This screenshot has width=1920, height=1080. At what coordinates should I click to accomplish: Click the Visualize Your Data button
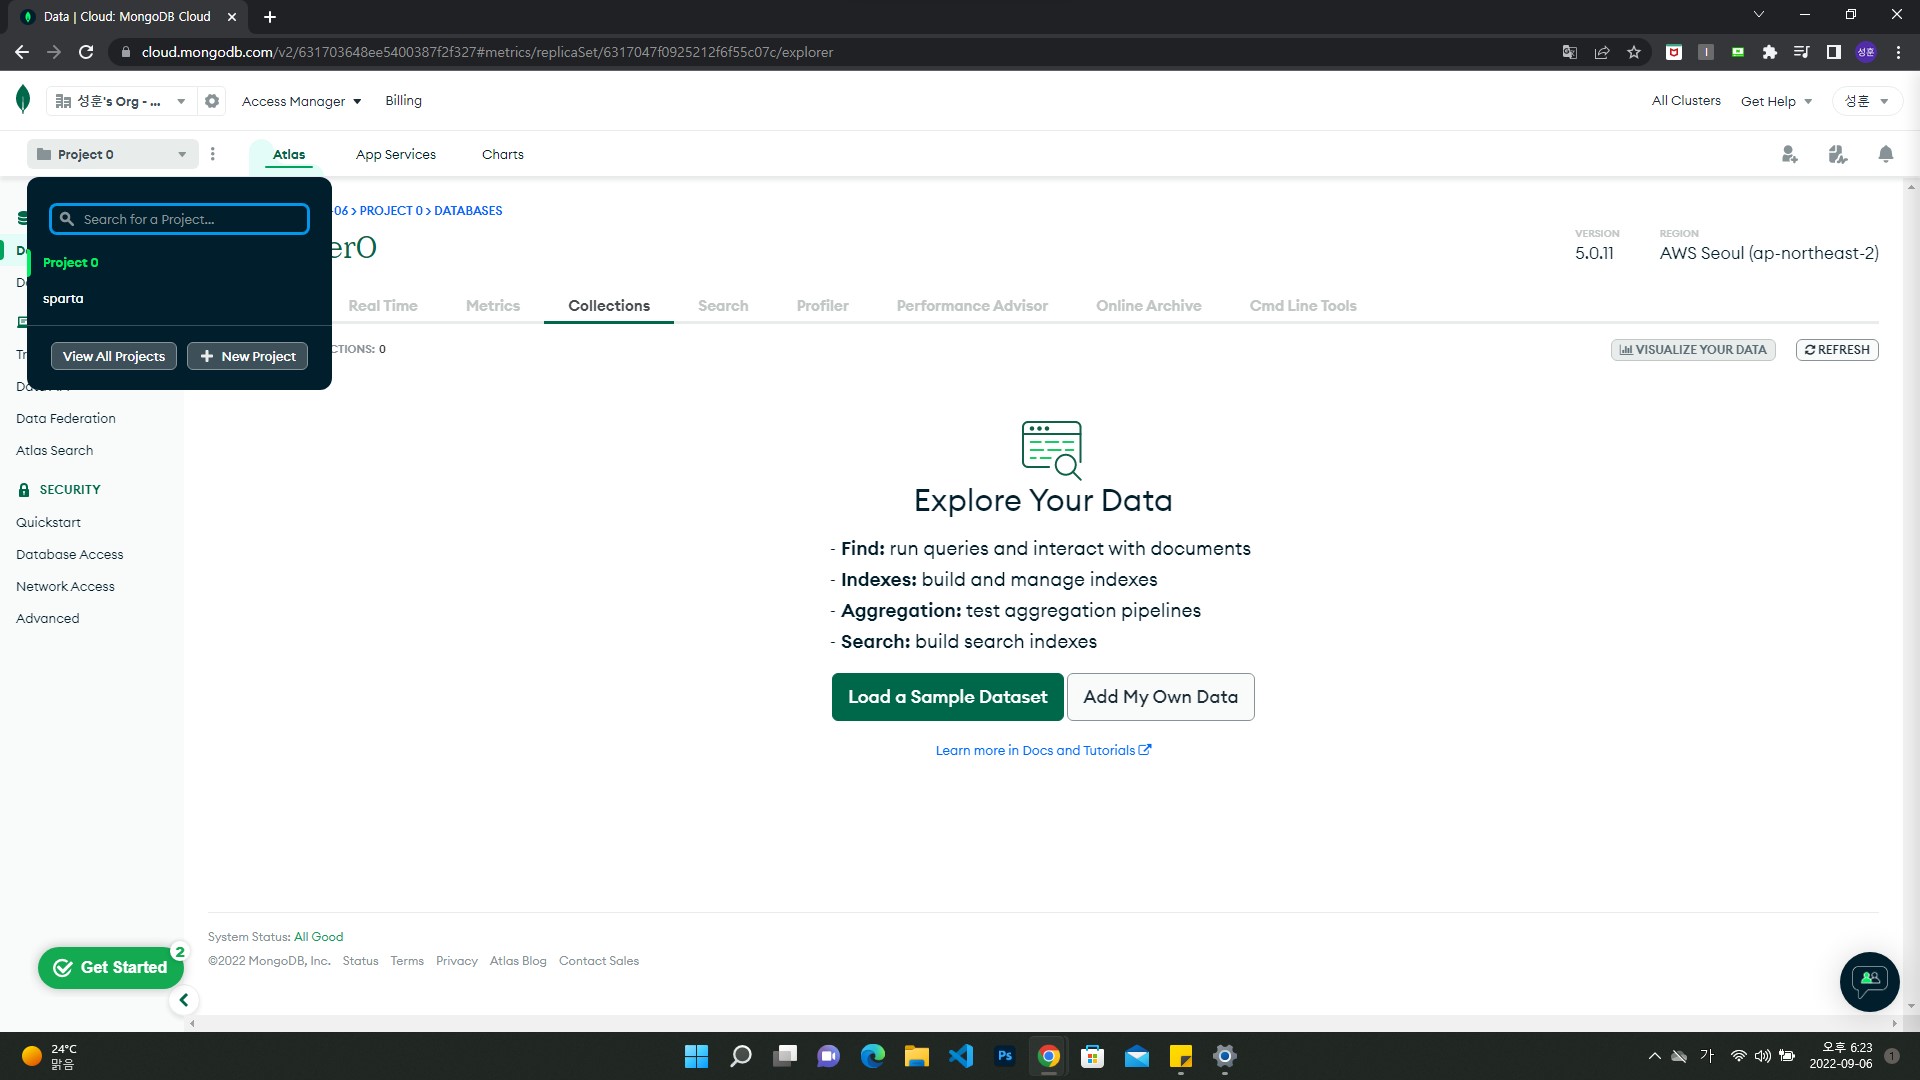click(1693, 350)
